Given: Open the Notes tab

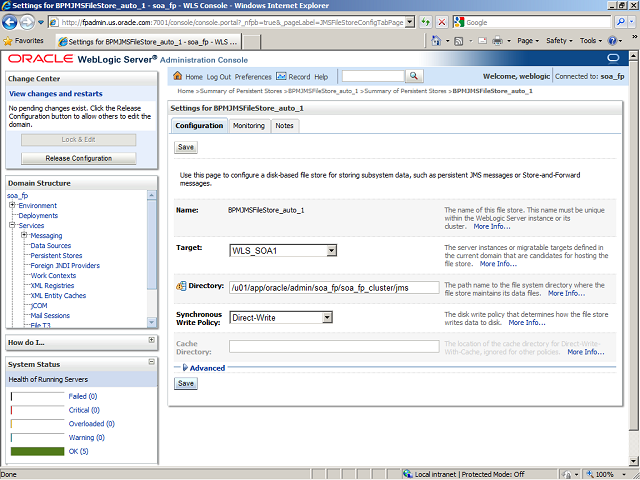Looking at the screenshot, I should pyautogui.click(x=285, y=126).
